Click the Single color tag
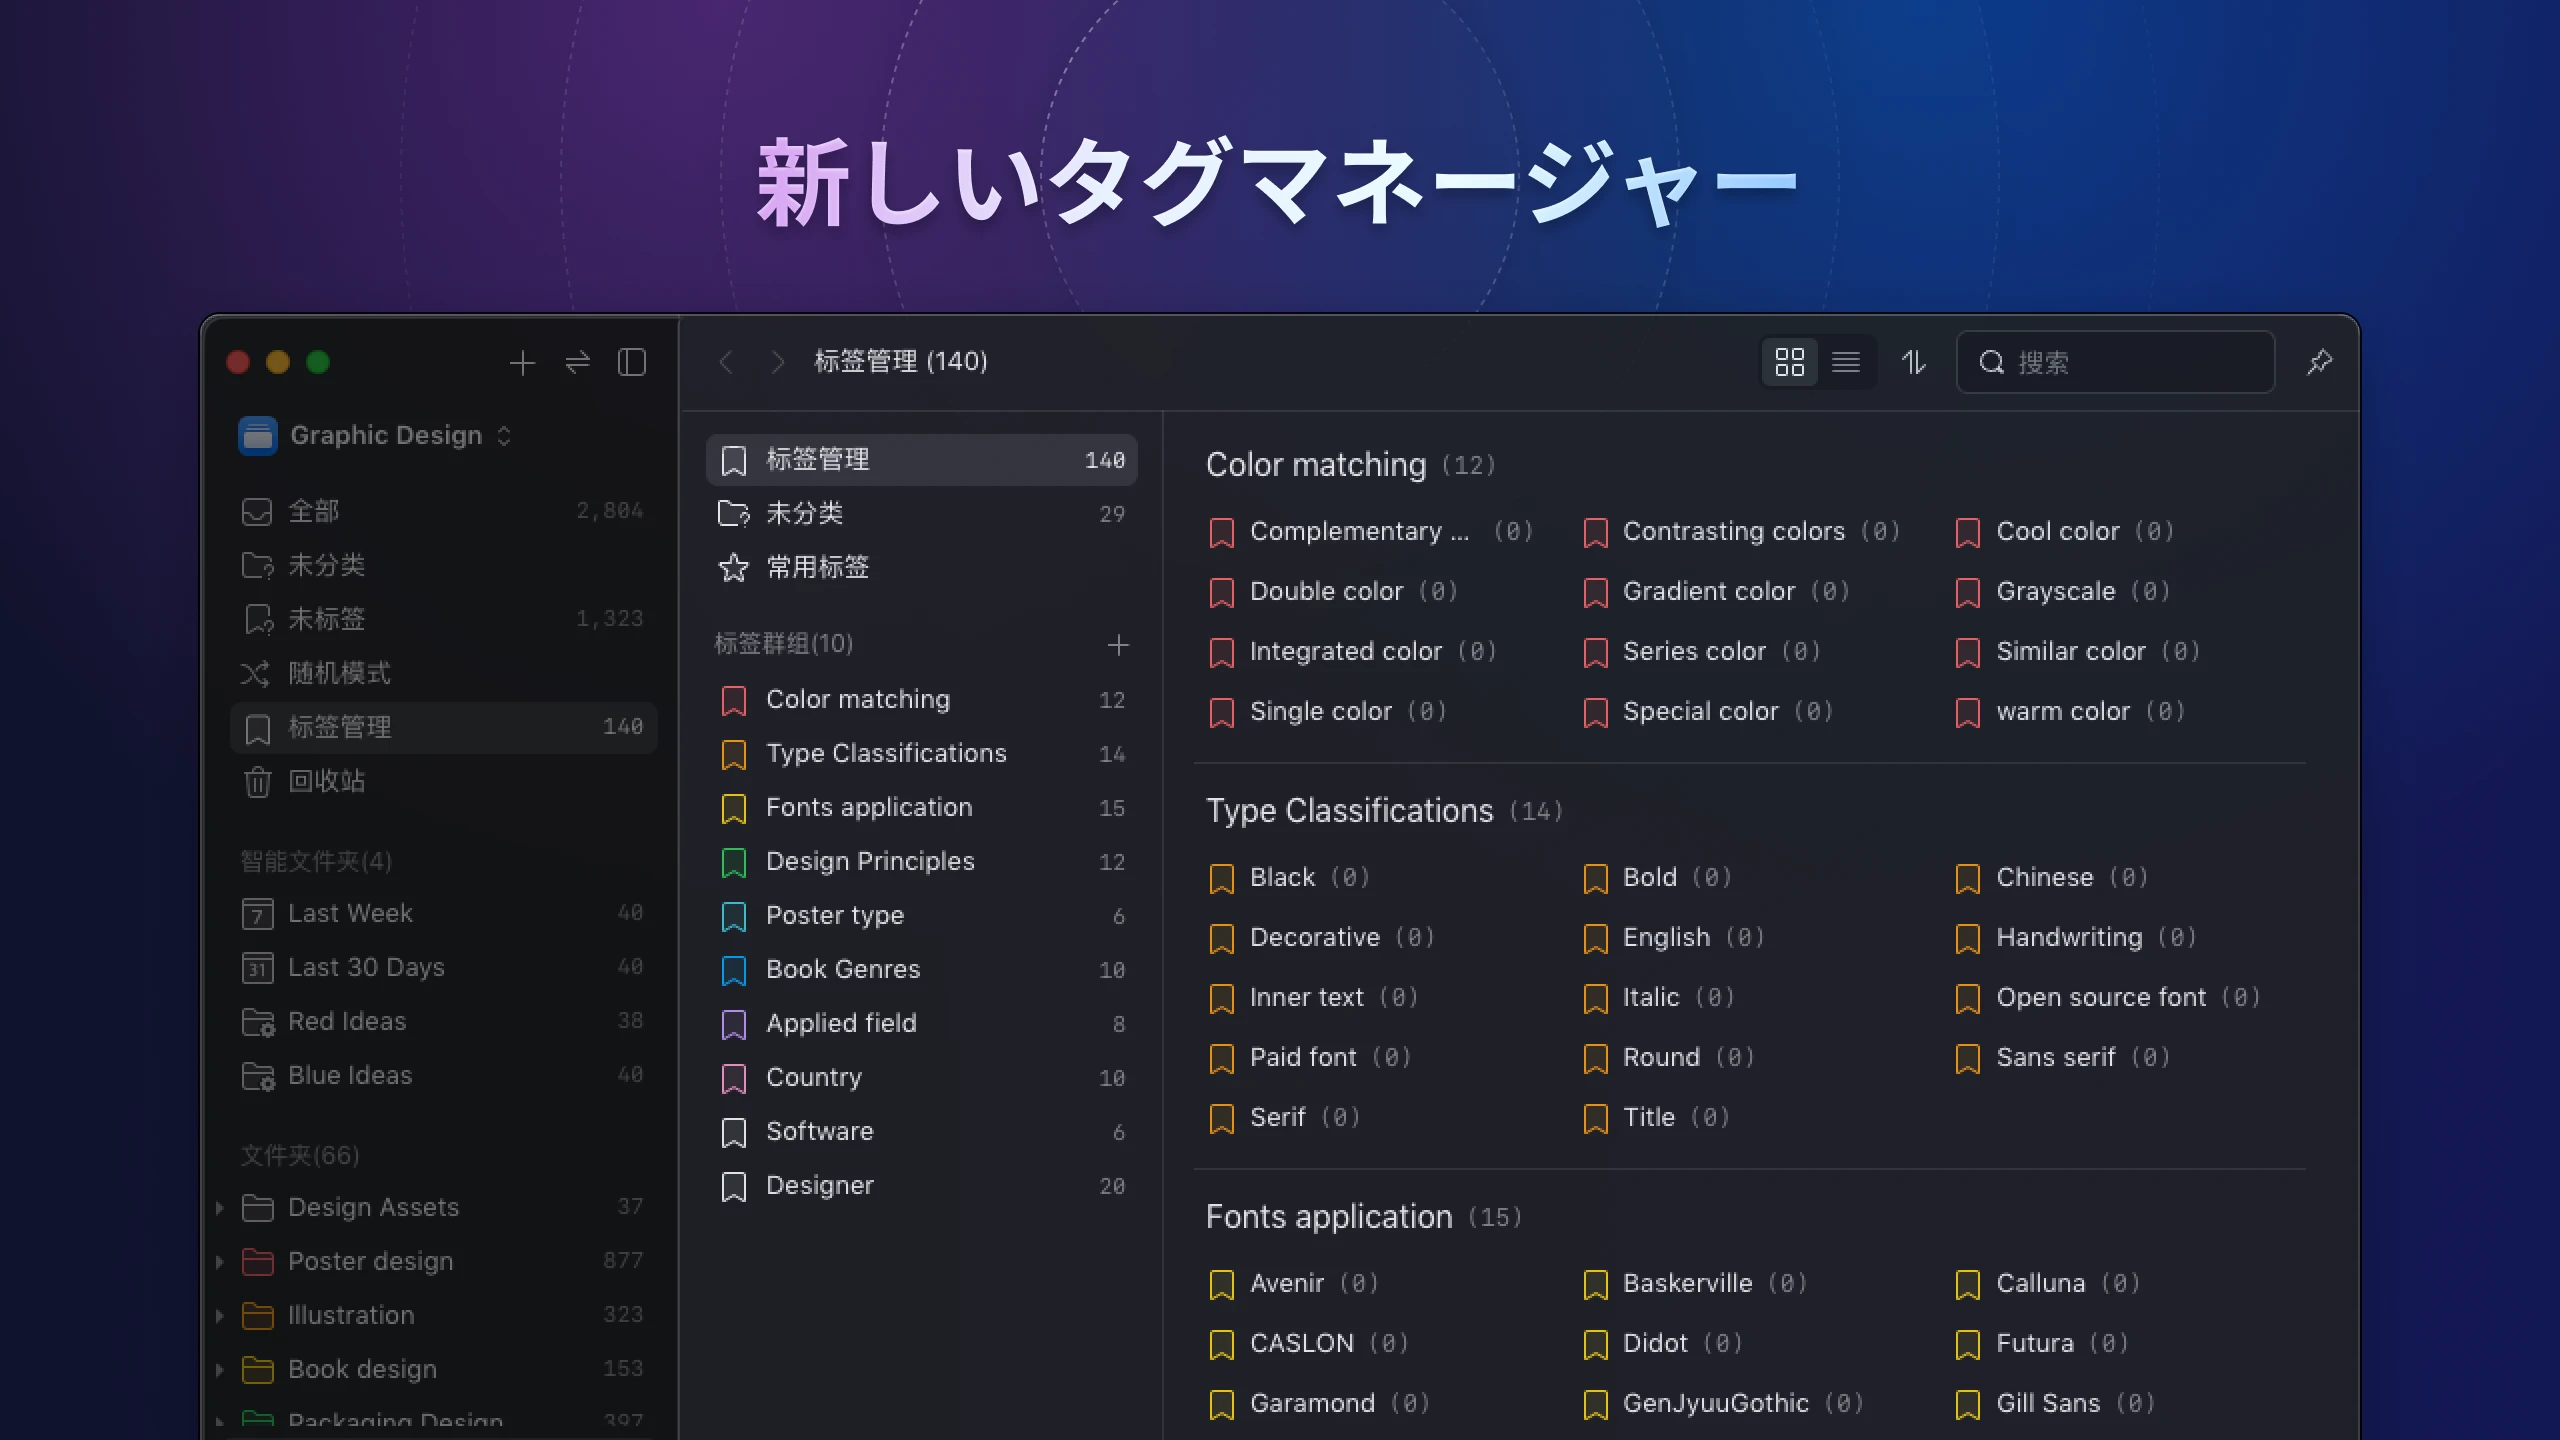Screen dimensions: 2560x1440 click(x=1328, y=712)
